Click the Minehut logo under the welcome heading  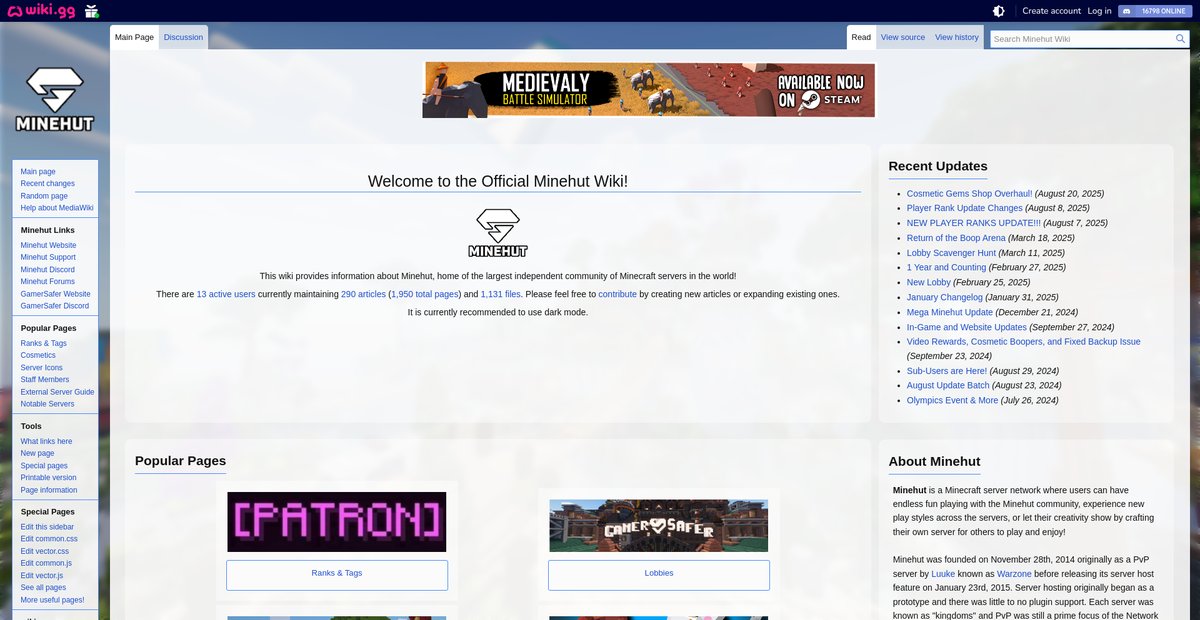[498, 233]
